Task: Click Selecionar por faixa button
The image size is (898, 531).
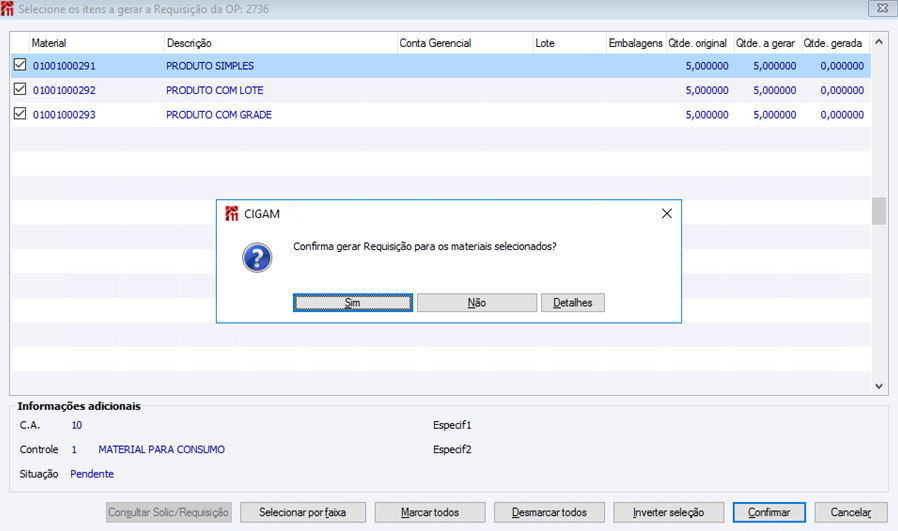Action: (303, 512)
